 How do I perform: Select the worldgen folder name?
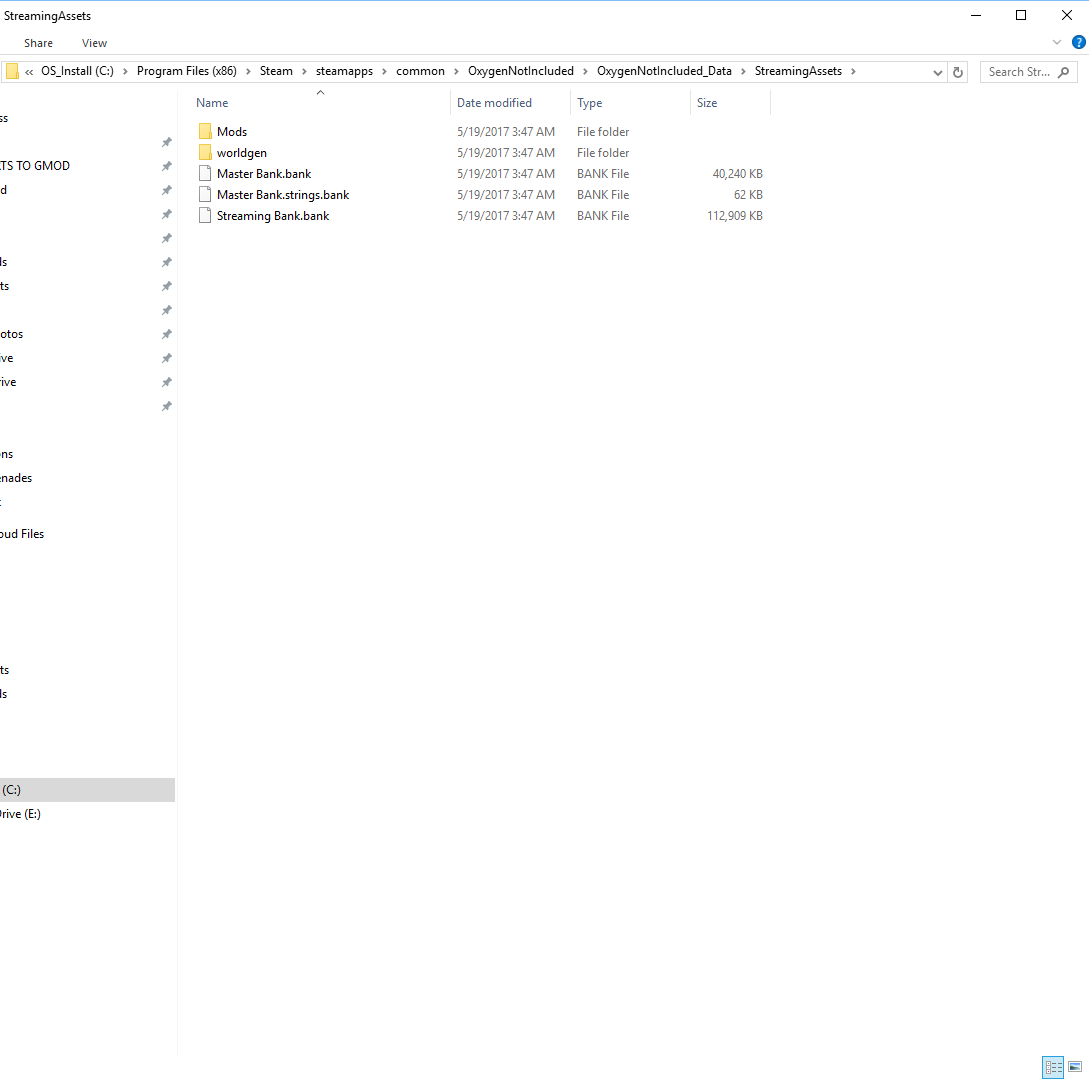coord(242,153)
